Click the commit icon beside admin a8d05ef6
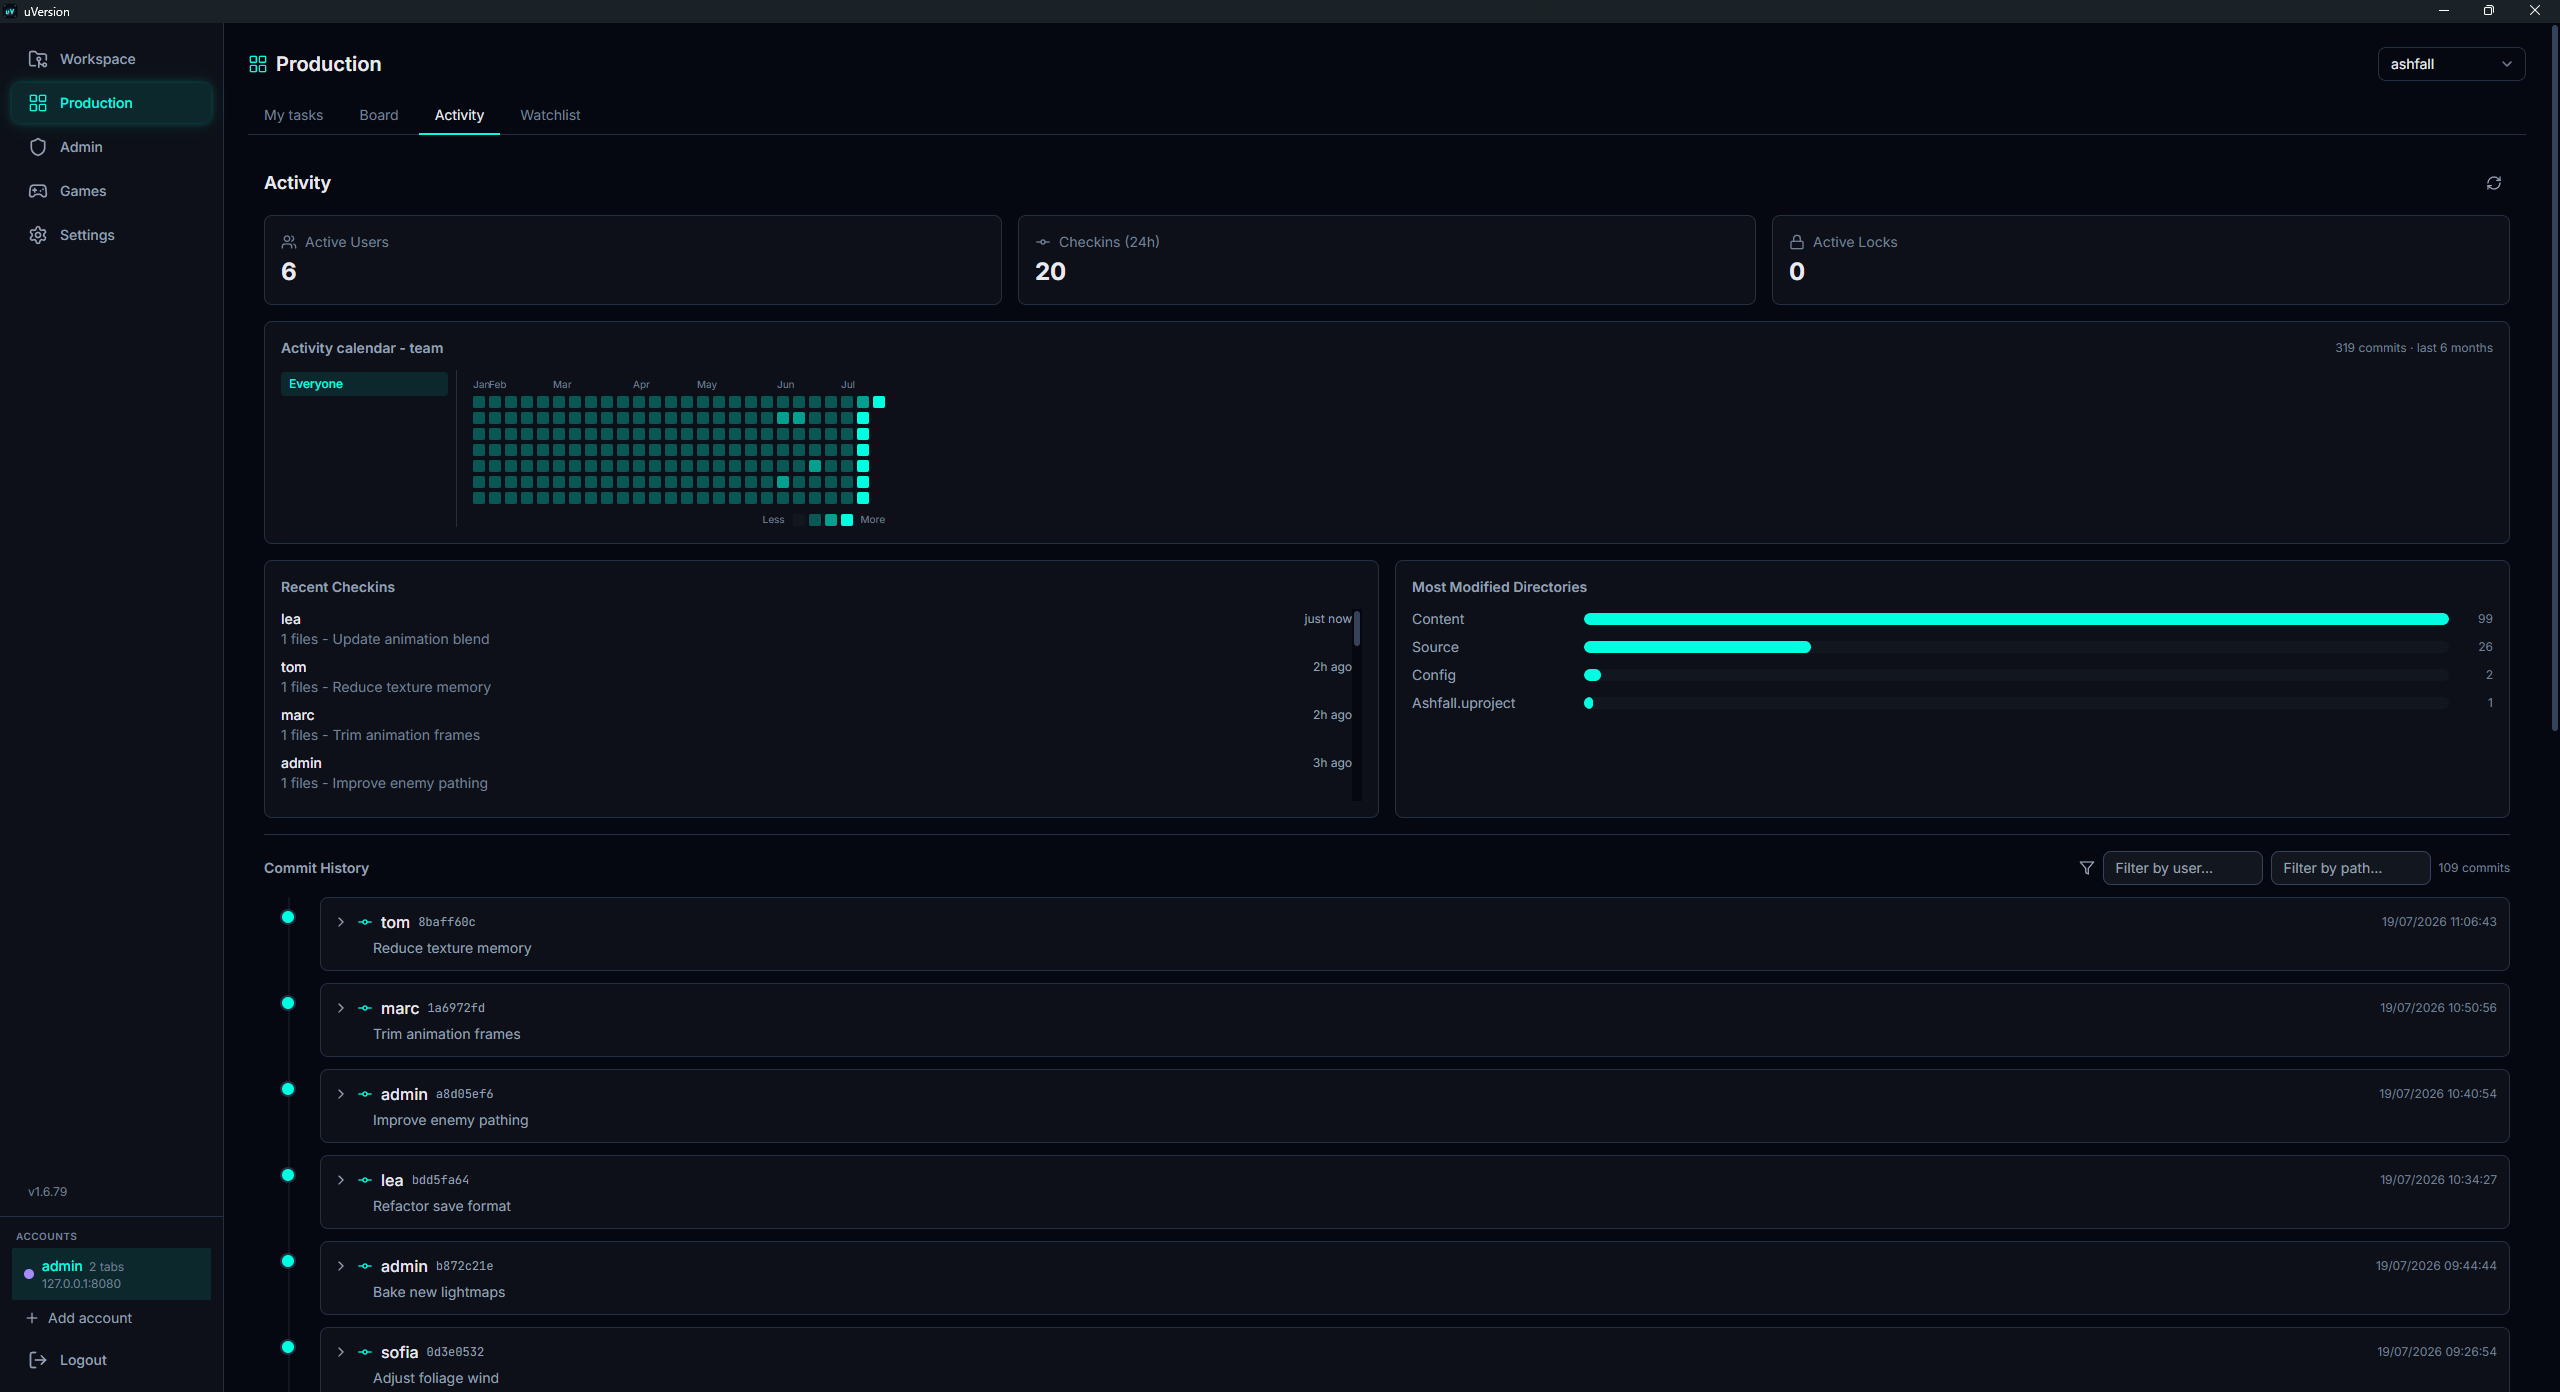 coord(365,1094)
